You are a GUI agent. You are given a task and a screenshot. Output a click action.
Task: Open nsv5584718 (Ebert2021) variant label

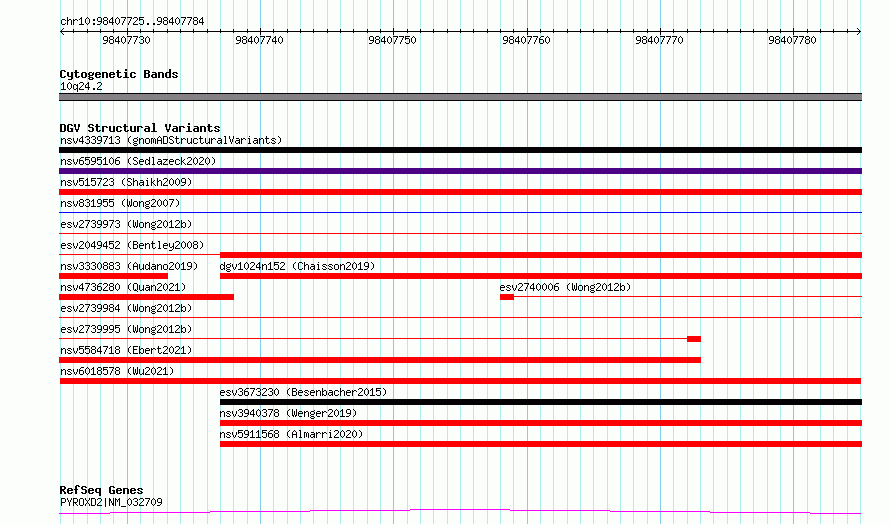point(126,350)
